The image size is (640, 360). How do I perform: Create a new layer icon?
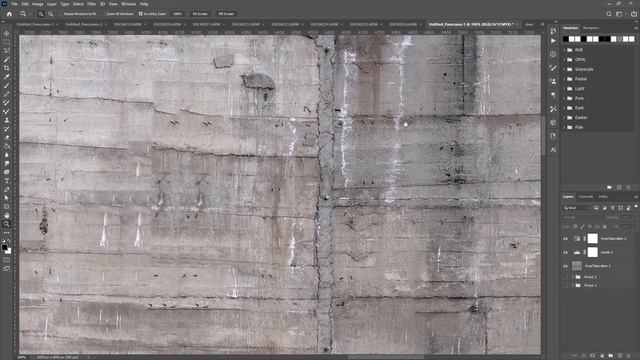coord(620,356)
